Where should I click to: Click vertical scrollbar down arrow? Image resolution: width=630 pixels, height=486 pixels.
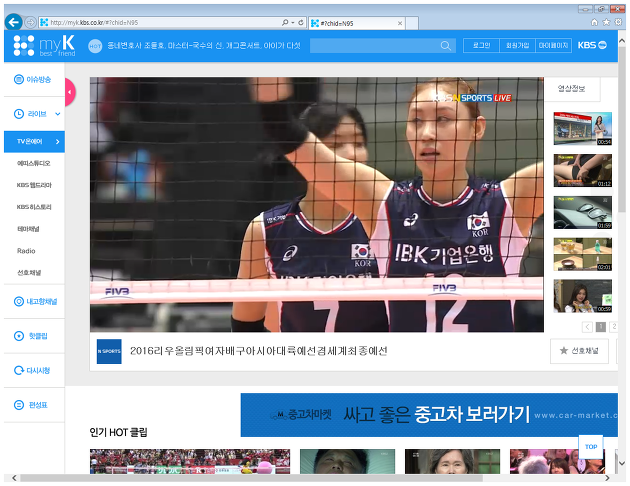(x=622, y=463)
